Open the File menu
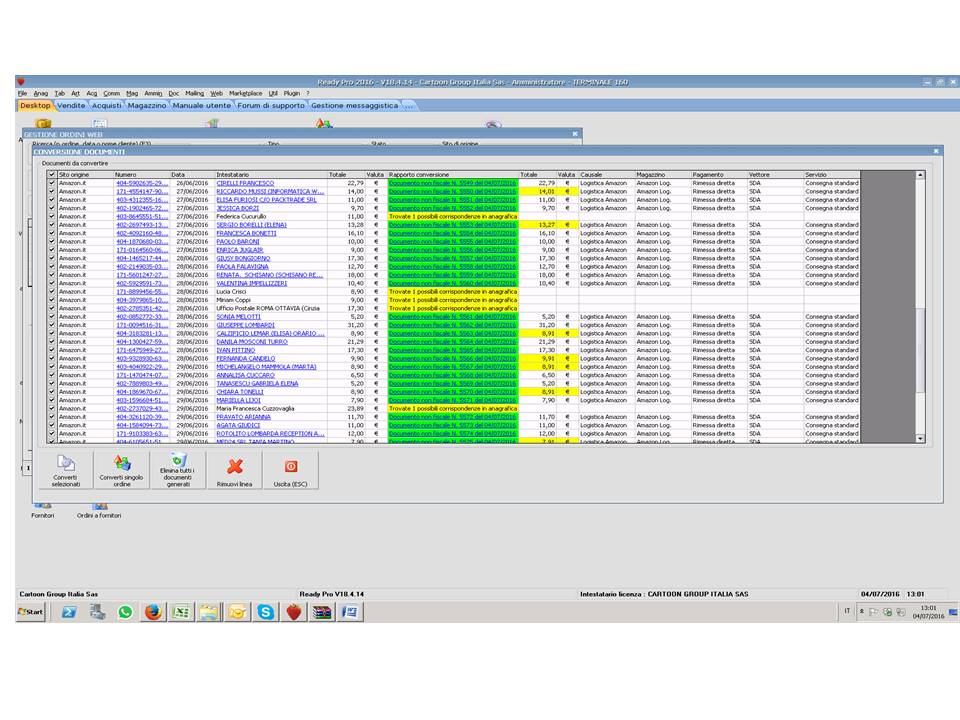This screenshot has width=960, height=720. (23, 93)
